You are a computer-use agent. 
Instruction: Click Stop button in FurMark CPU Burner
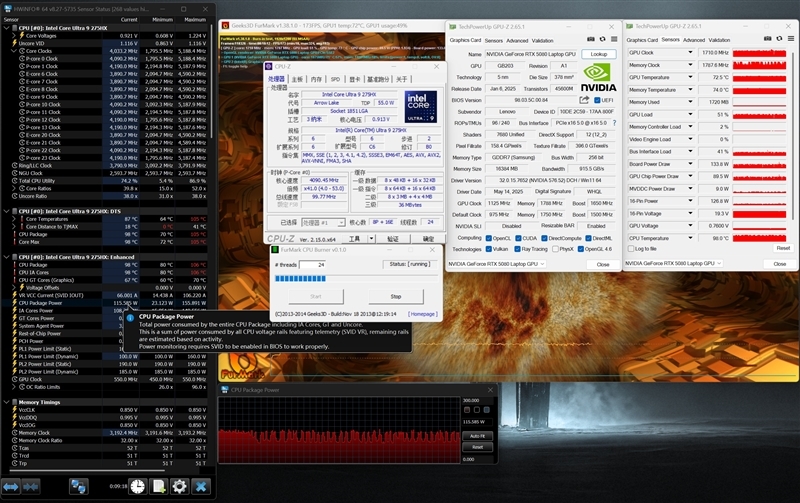click(x=396, y=296)
